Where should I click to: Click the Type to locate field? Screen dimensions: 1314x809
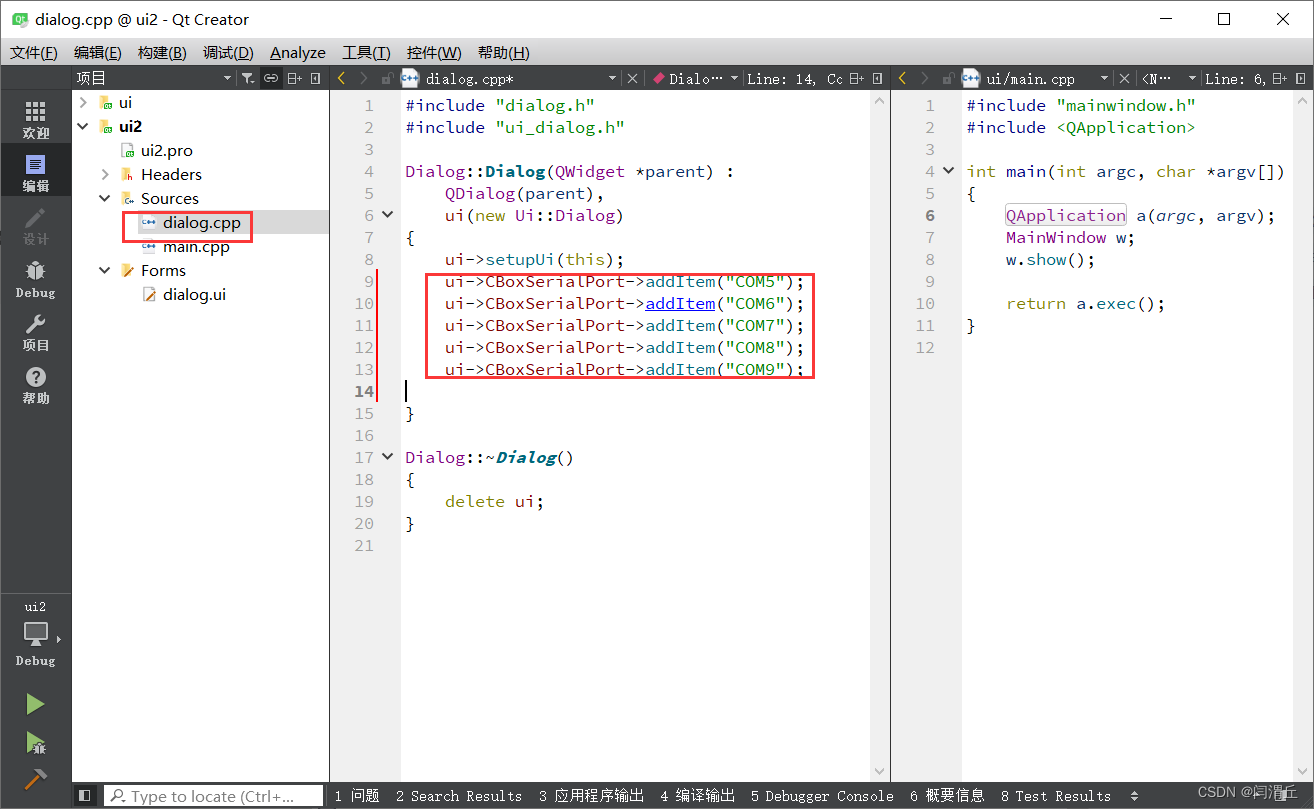point(214,796)
